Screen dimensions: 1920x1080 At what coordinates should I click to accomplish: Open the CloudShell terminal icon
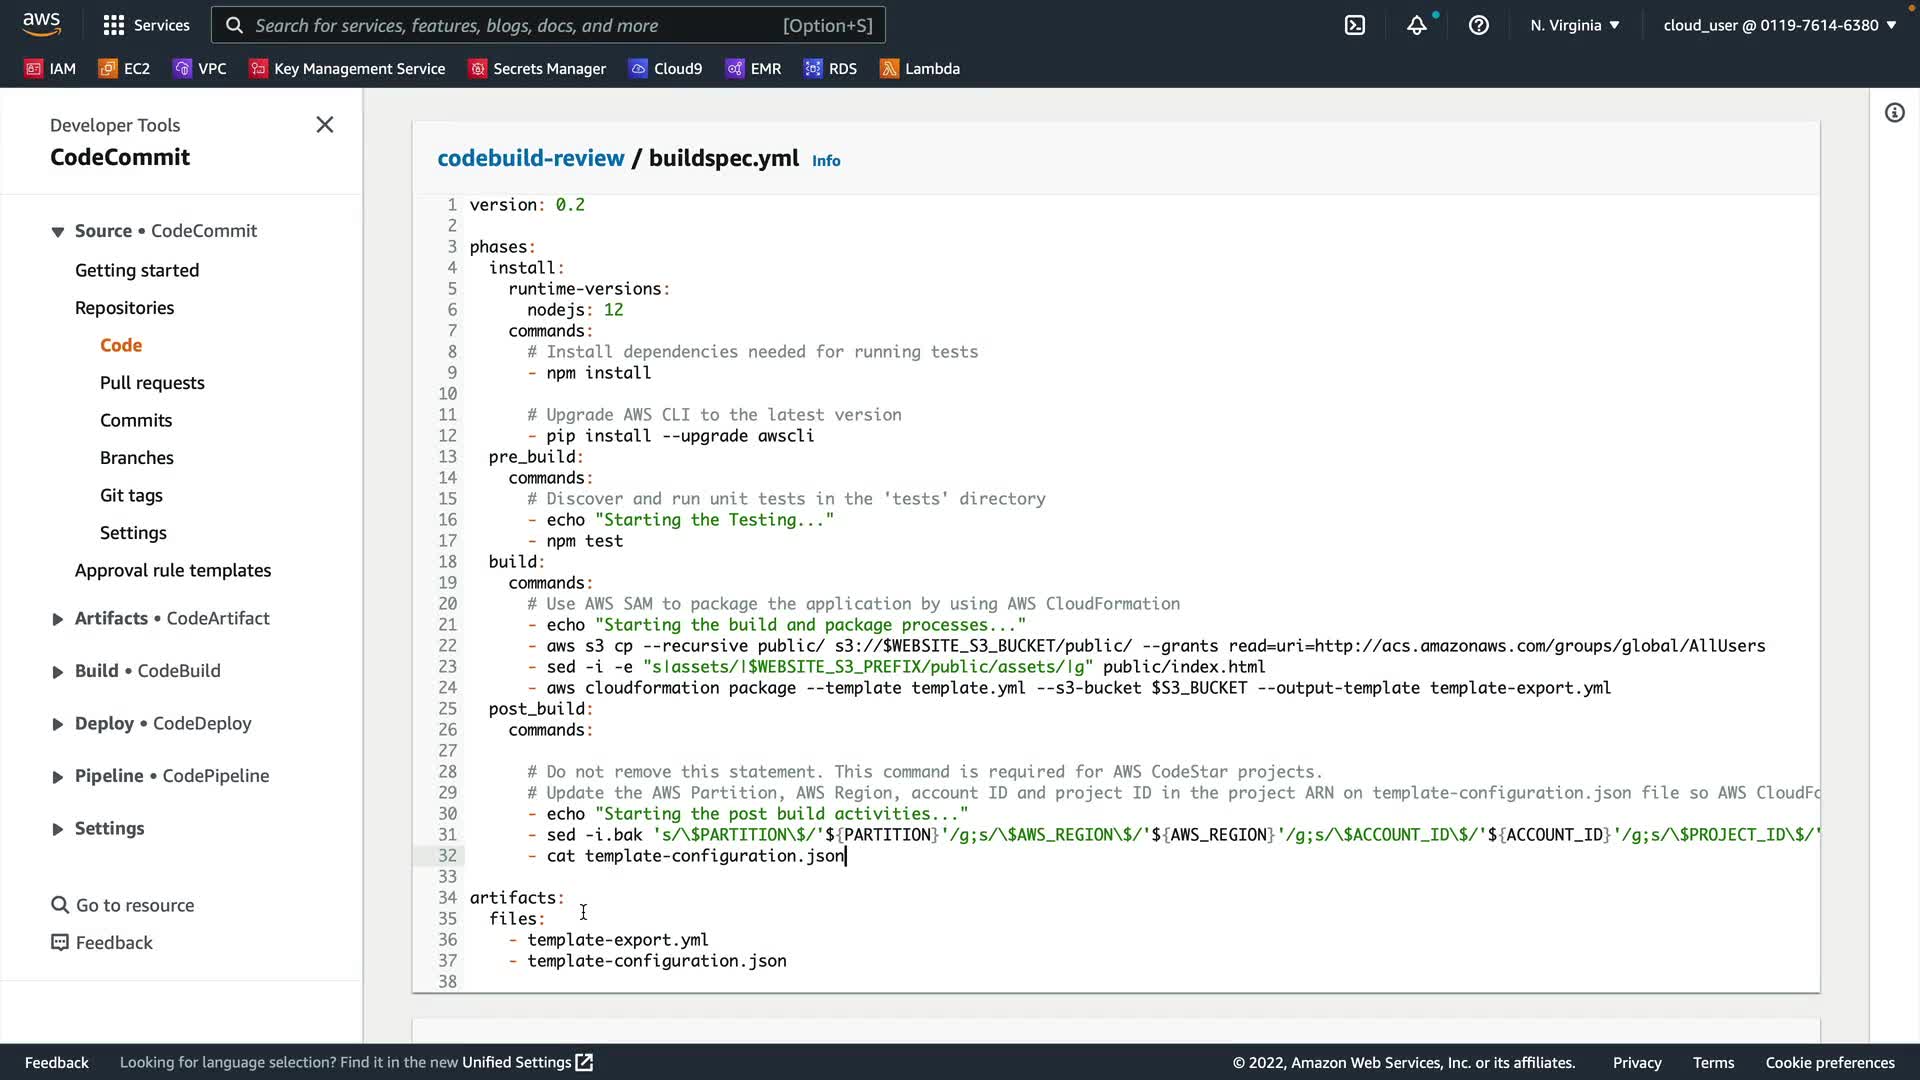click(x=1355, y=25)
